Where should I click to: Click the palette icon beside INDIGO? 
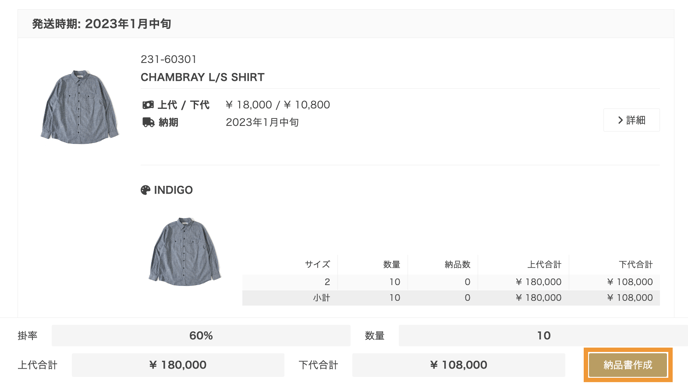click(x=145, y=190)
